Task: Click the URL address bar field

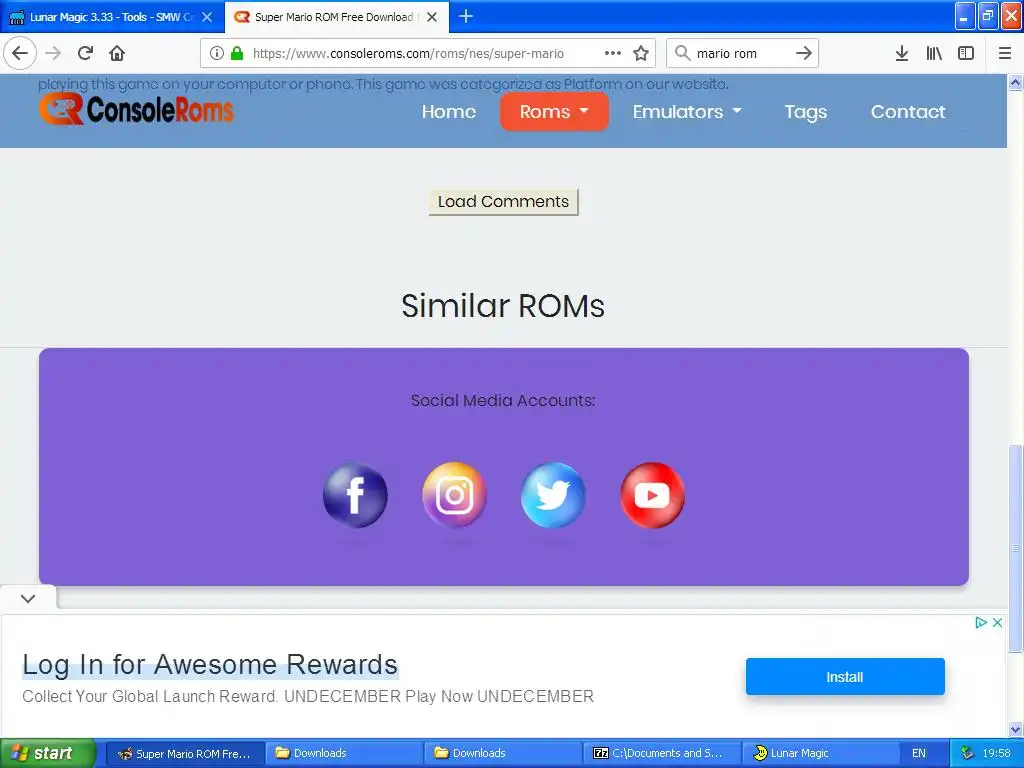Action: pyautogui.click(x=428, y=53)
